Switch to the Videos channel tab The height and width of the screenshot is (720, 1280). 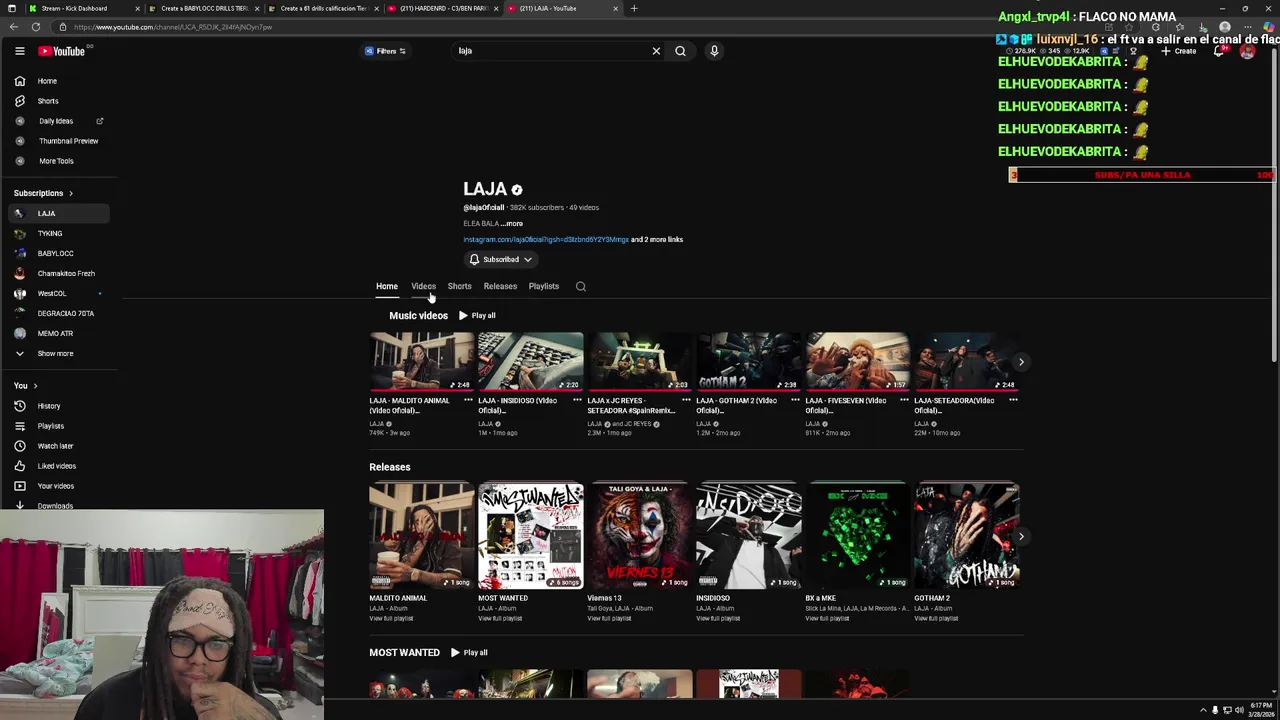pos(423,286)
